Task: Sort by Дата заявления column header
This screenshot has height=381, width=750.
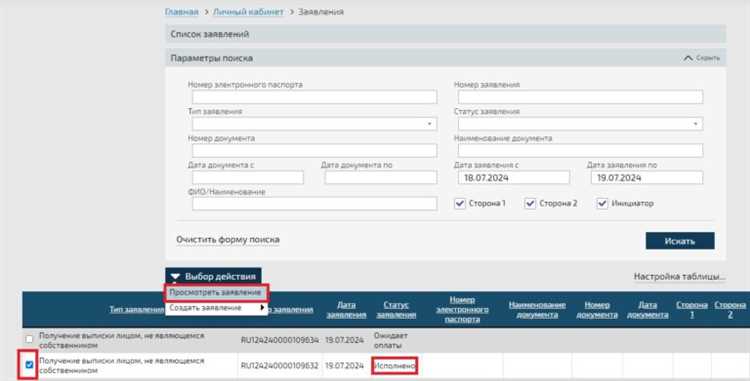Action: click(x=346, y=309)
